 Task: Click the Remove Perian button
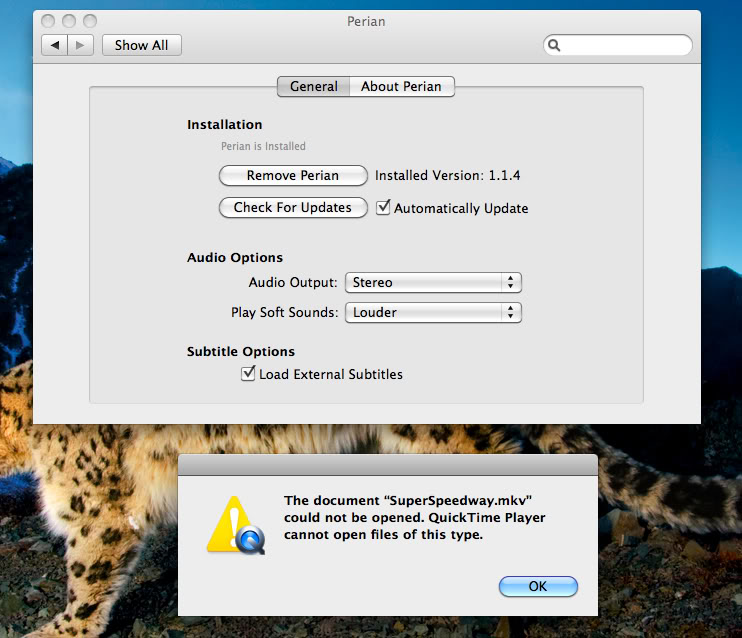[293, 176]
